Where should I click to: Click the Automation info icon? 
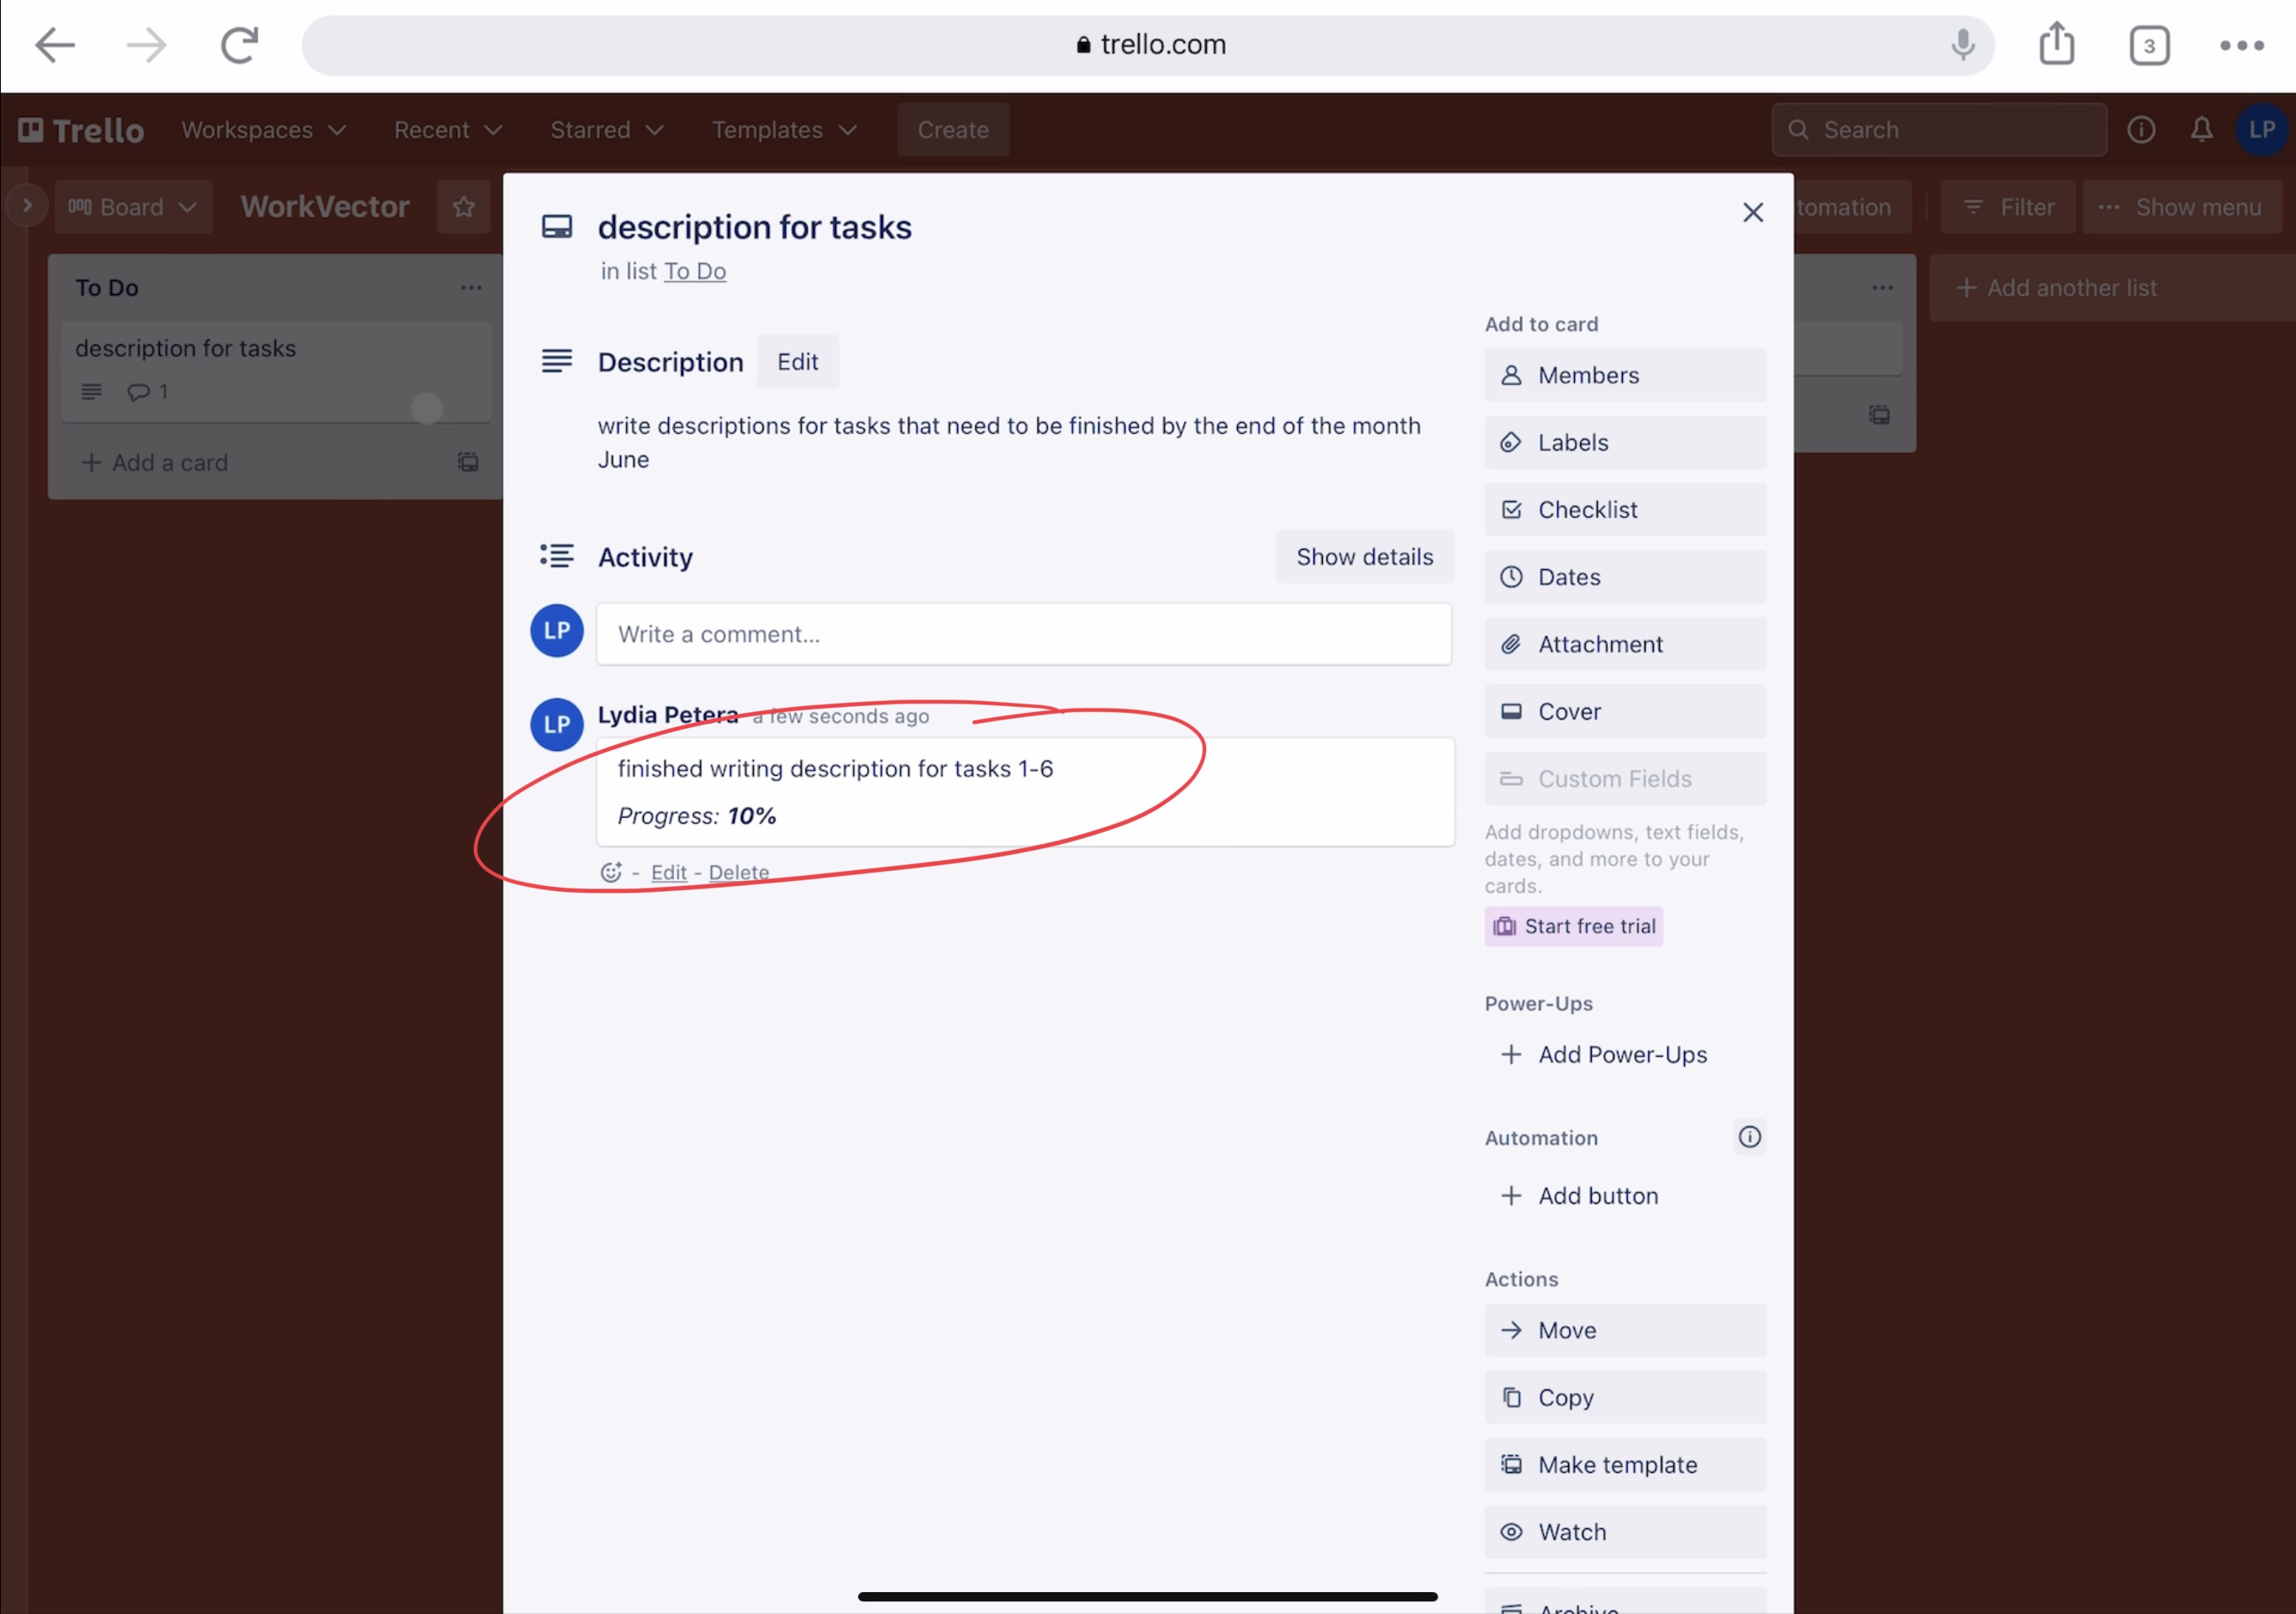tap(1749, 1137)
